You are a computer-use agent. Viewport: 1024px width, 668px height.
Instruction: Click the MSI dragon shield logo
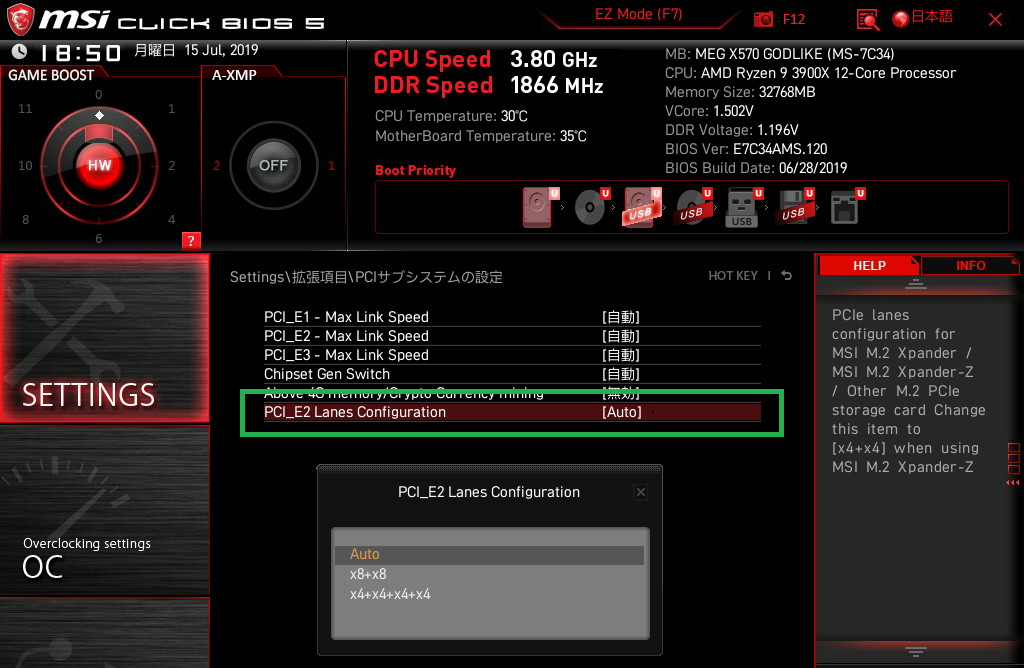[x=20, y=20]
